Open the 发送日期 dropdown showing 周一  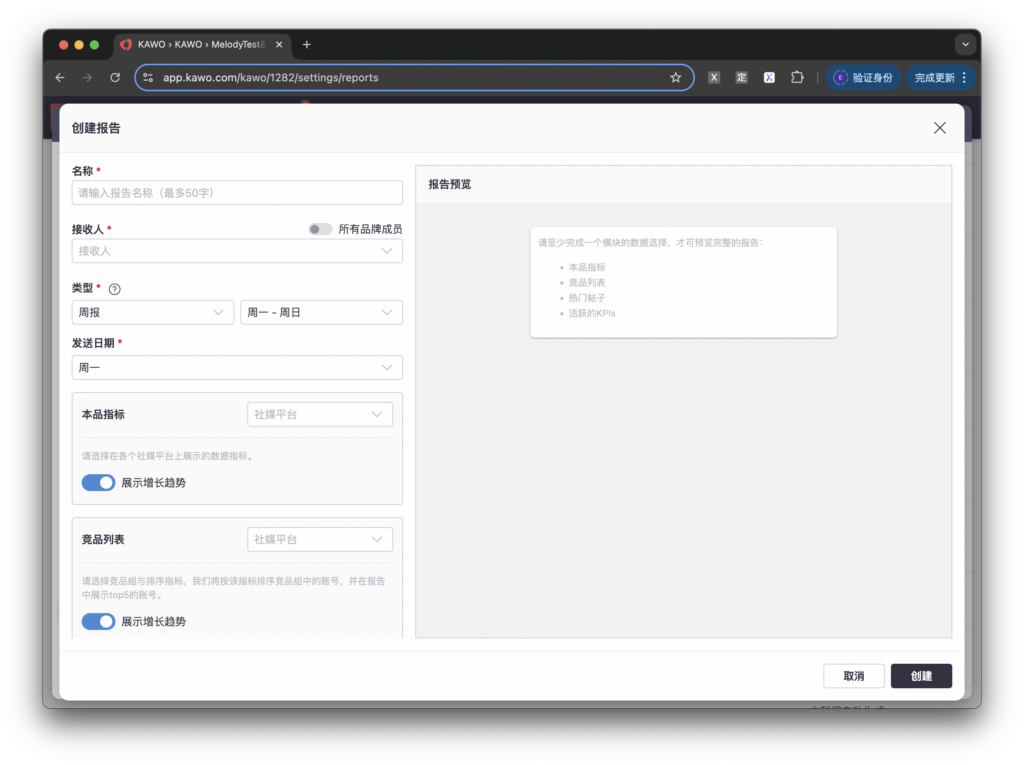tap(237, 368)
